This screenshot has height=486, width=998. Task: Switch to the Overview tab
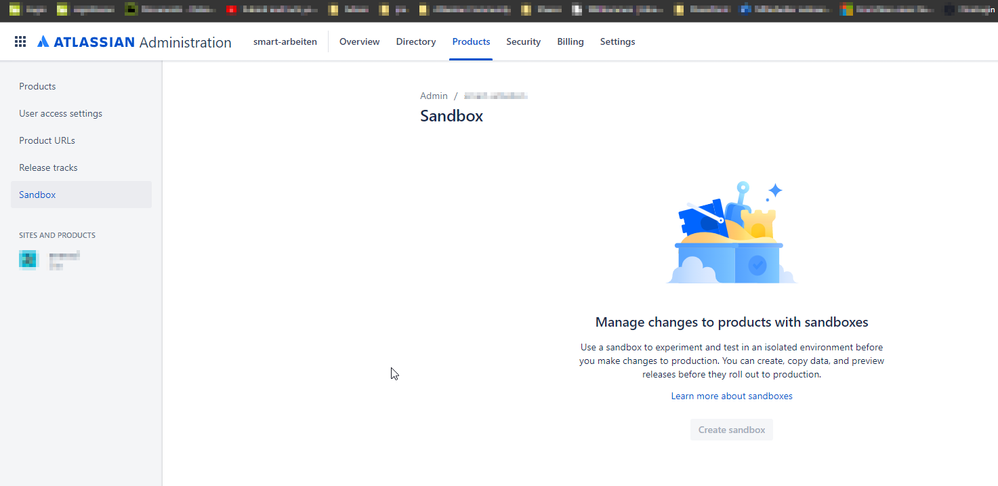click(360, 41)
